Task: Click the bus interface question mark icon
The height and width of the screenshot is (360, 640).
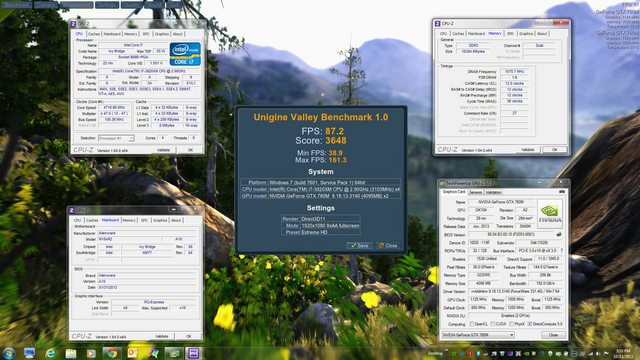Action: tap(562, 251)
